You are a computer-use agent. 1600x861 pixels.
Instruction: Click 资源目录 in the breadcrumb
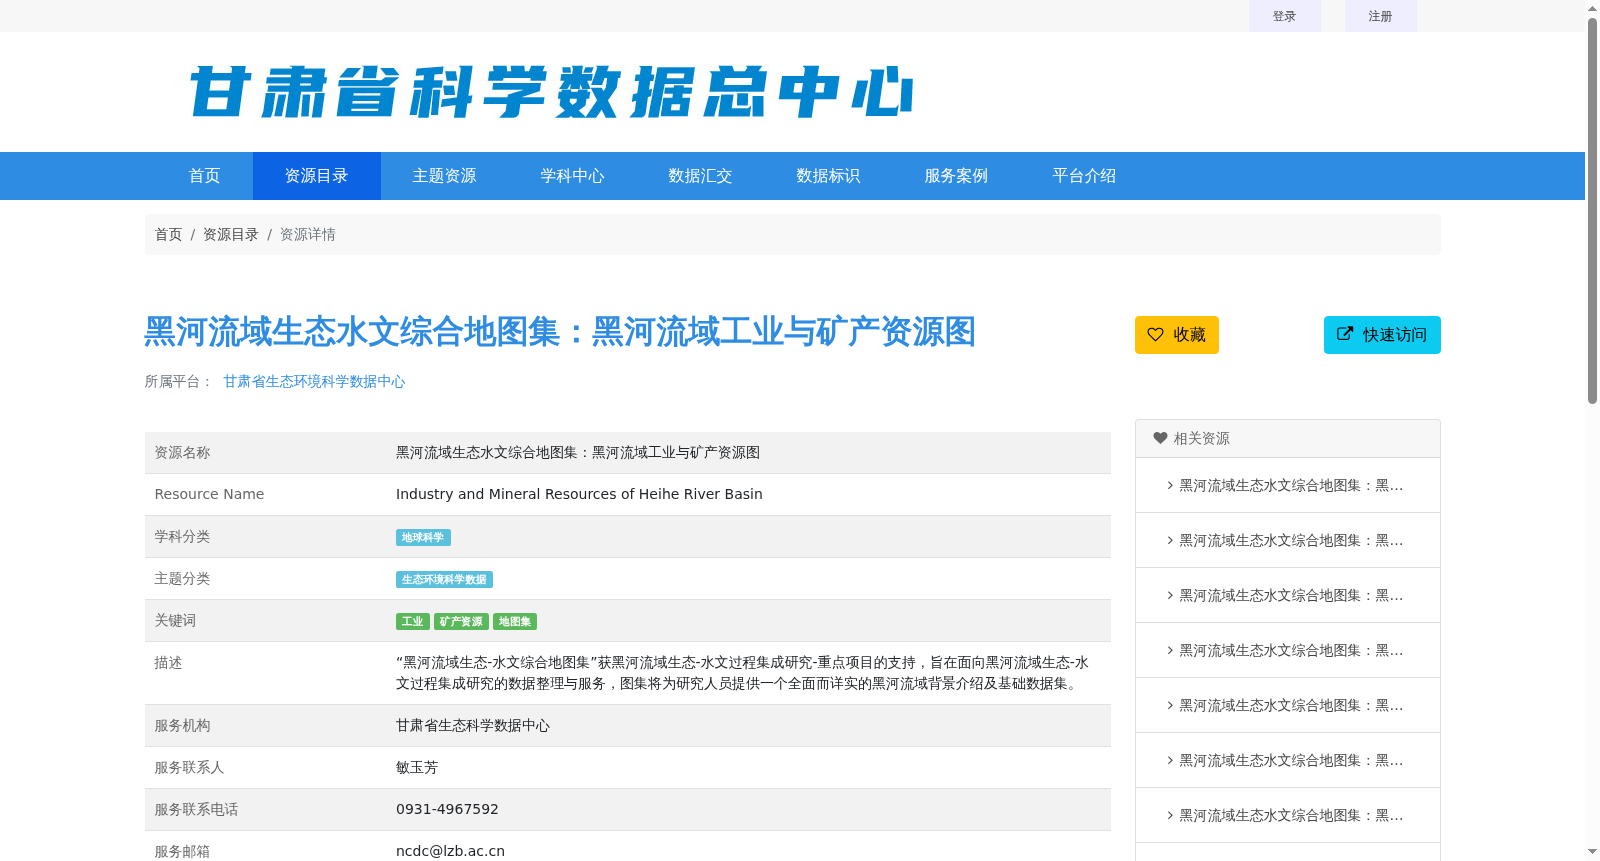[x=230, y=234]
